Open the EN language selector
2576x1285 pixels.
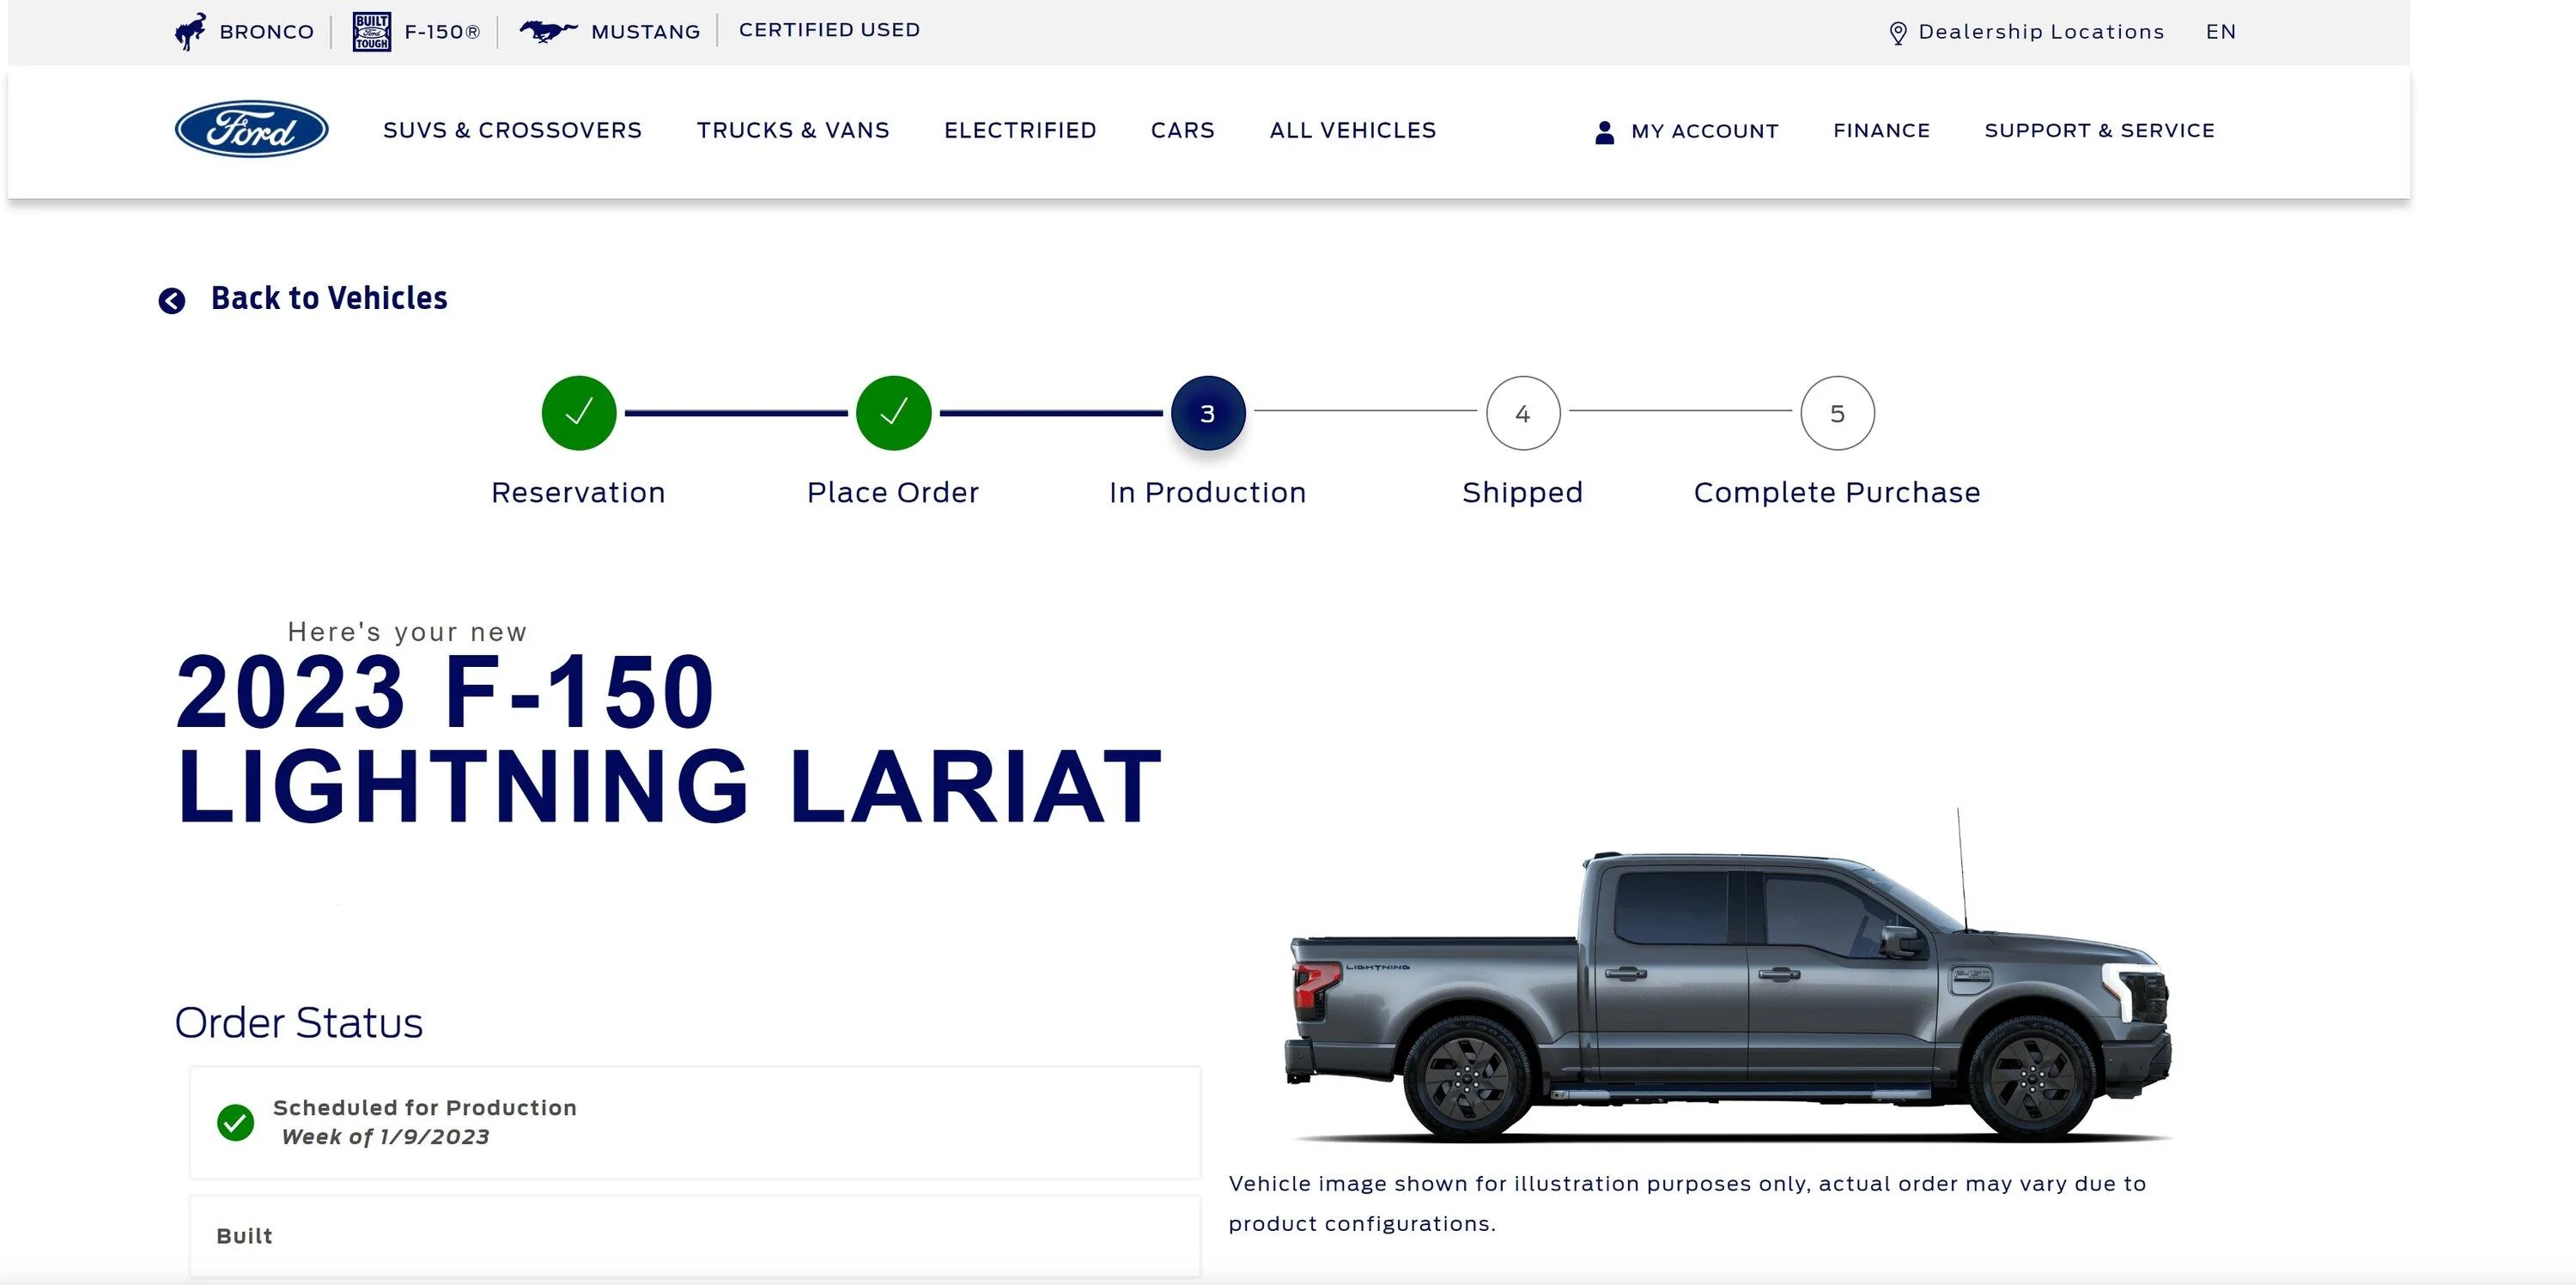(x=2220, y=32)
